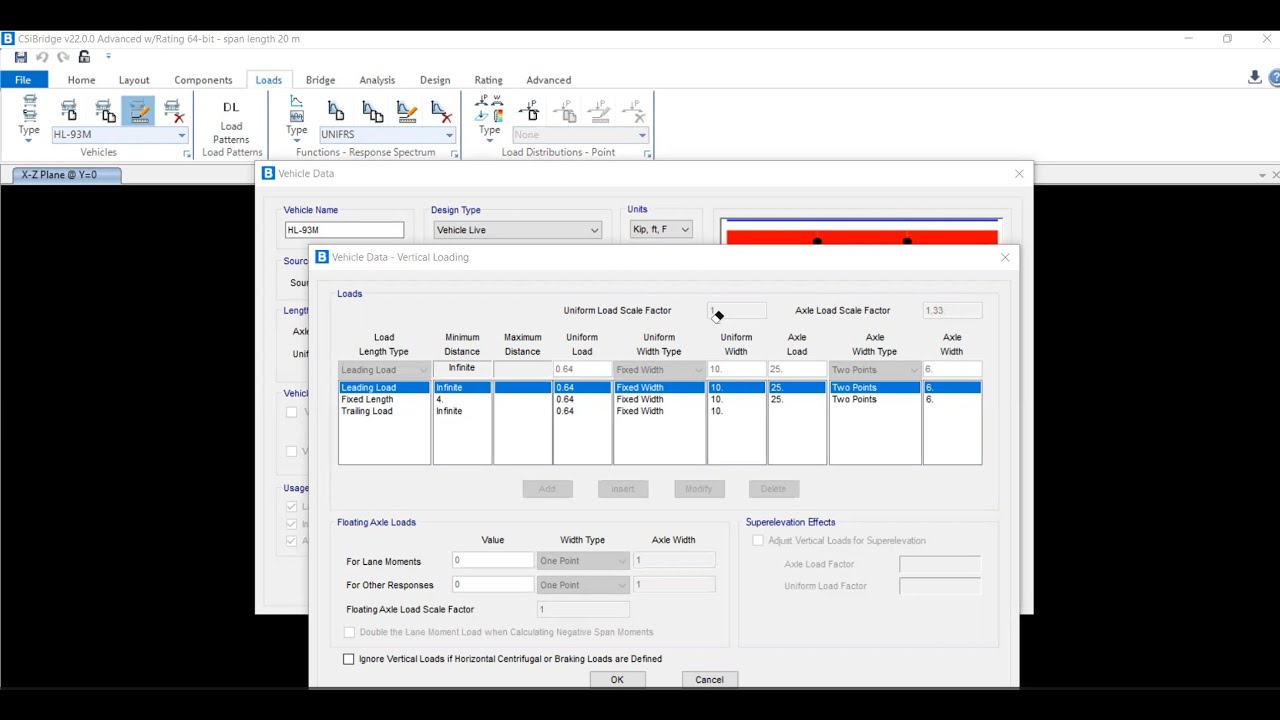The width and height of the screenshot is (1280, 720).
Task: Open the File menu
Action: (23, 80)
